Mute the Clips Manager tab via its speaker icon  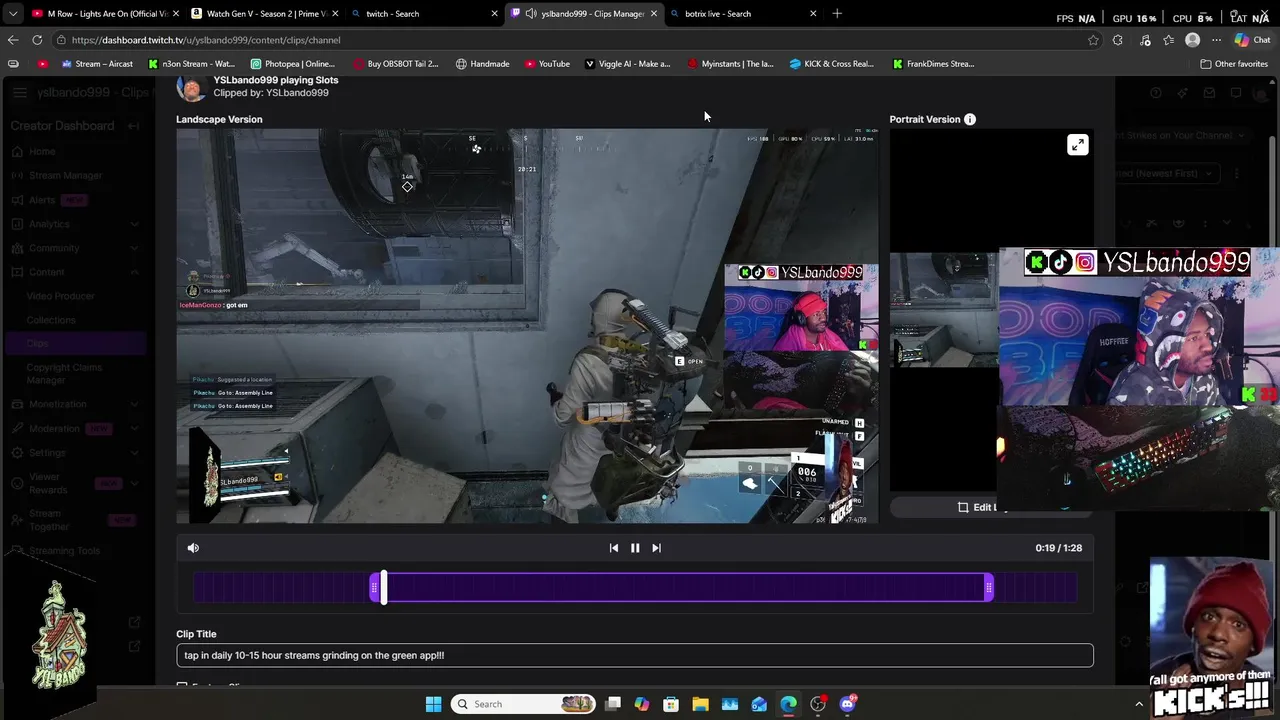(531, 14)
